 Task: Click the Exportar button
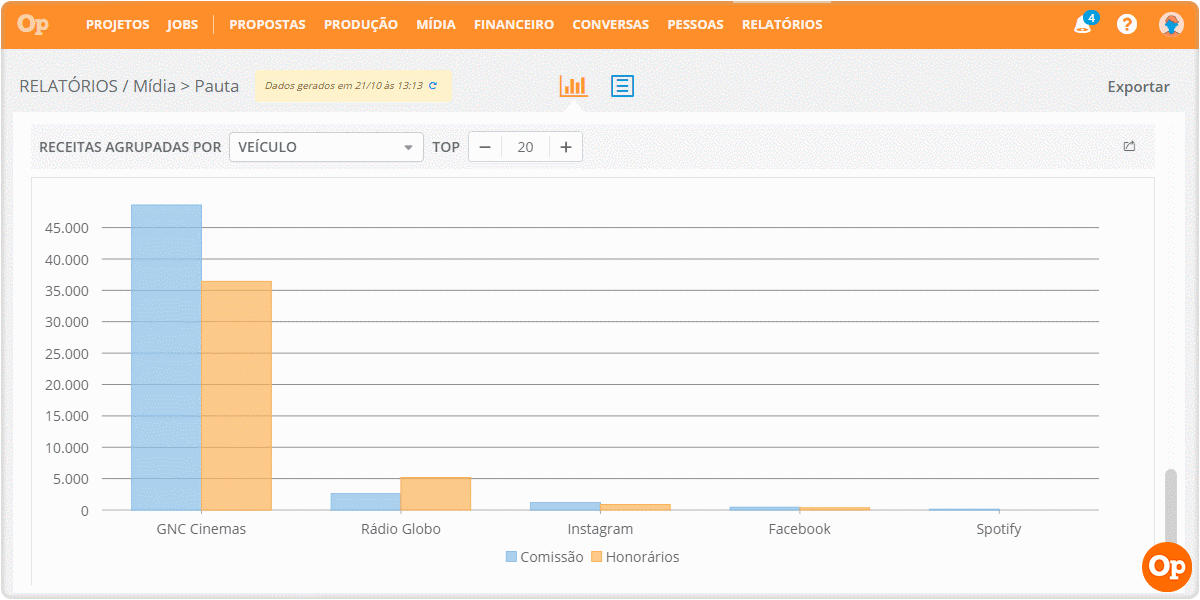[1138, 87]
